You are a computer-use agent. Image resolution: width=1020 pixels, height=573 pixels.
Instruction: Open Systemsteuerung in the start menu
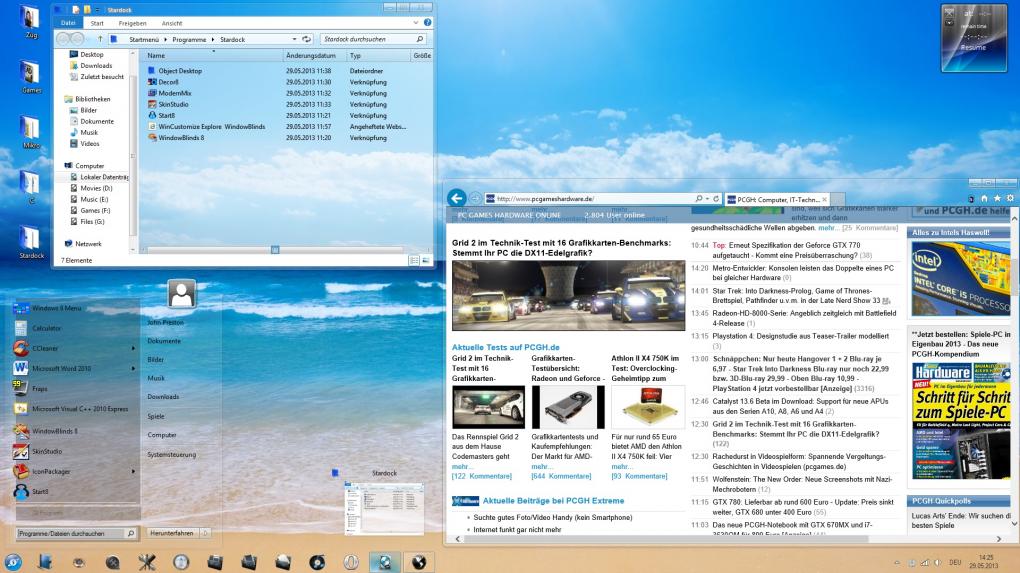click(x=172, y=455)
